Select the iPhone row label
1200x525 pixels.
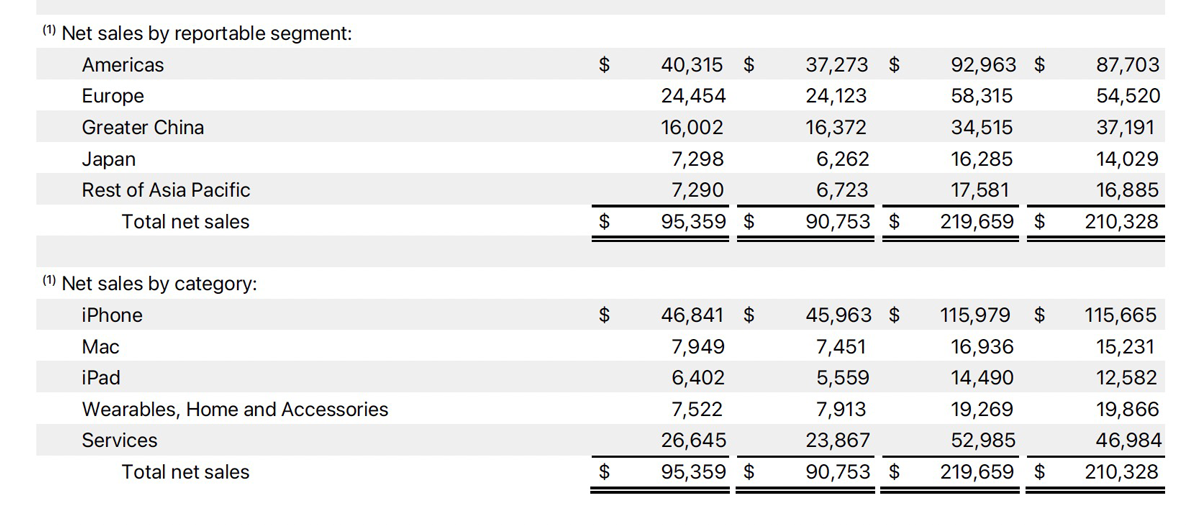112,315
